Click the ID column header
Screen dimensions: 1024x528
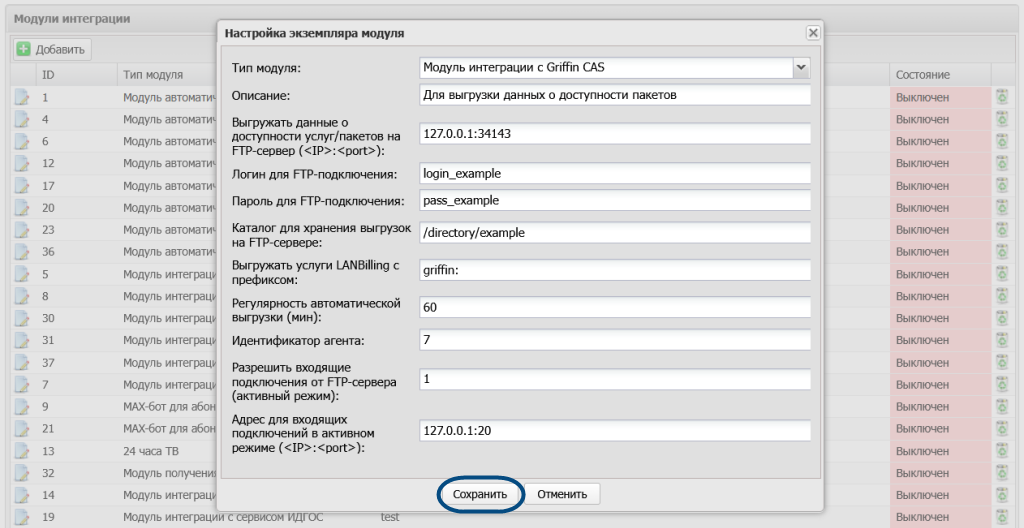pos(77,74)
